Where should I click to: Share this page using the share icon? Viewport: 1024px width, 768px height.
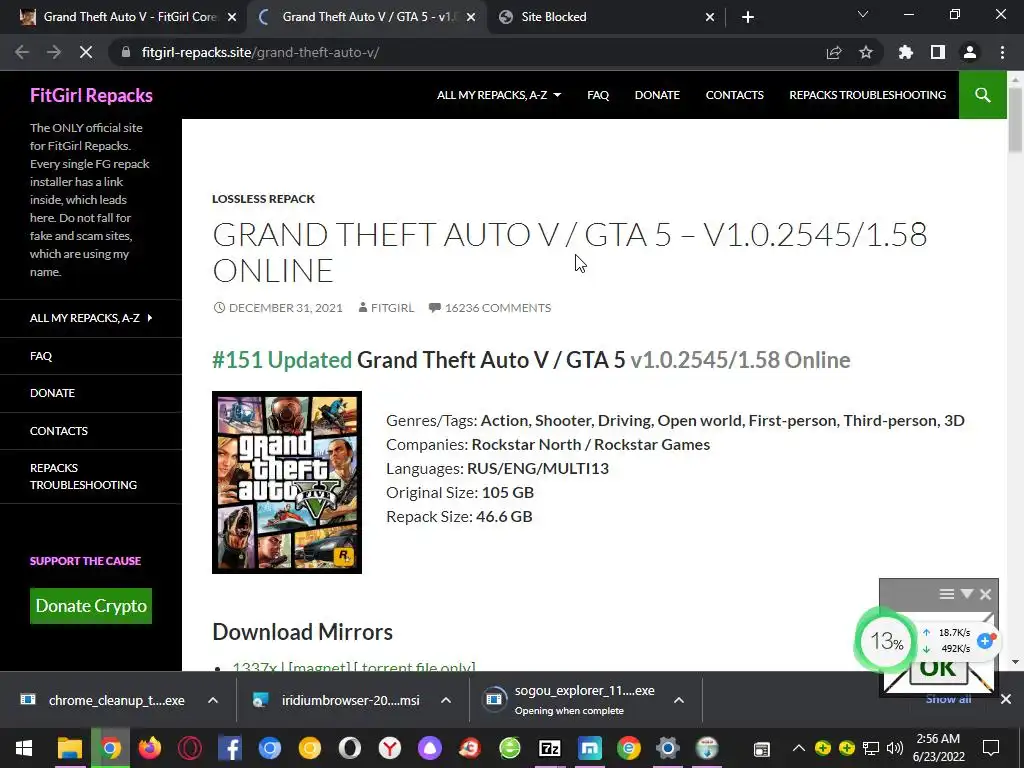click(834, 52)
